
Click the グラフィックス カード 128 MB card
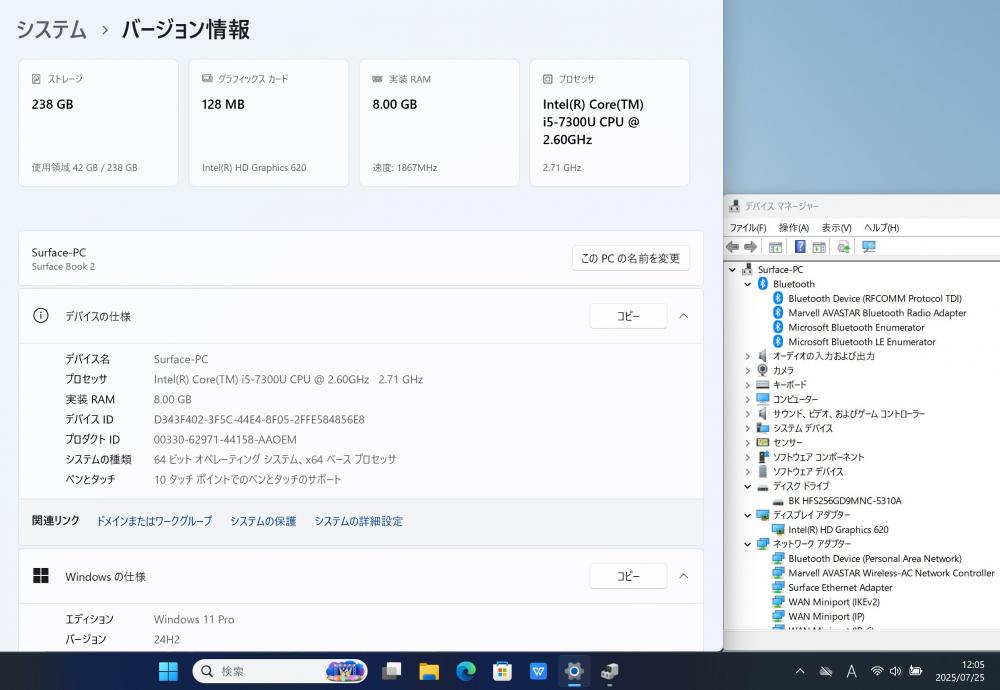(268, 123)
